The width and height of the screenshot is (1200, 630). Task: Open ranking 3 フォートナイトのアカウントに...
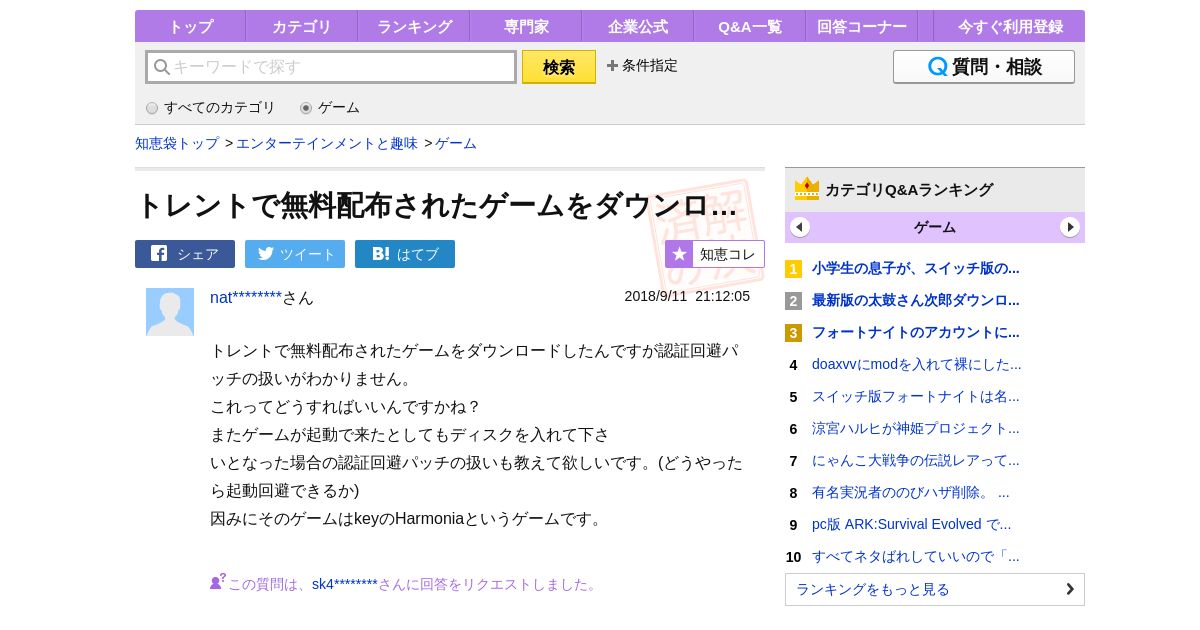(x=916, y=332)
